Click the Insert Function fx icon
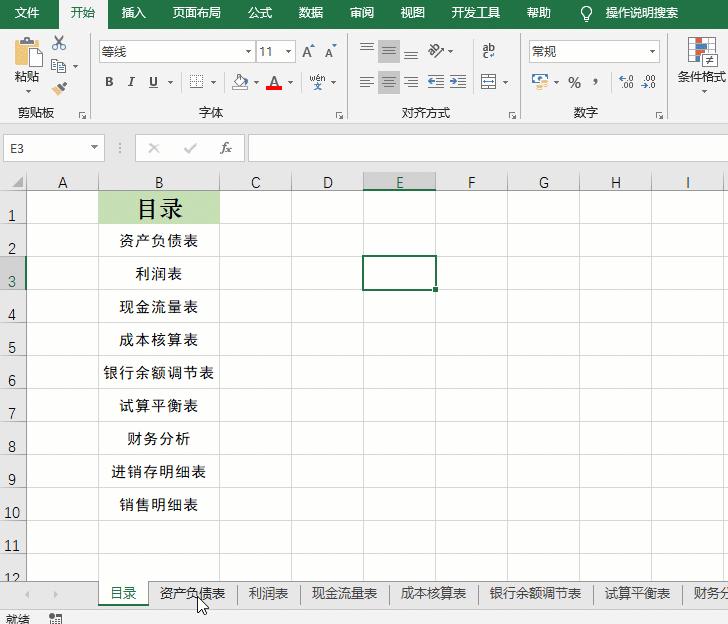The height and width of the screenshot is (624, 728). coord(226,149)
